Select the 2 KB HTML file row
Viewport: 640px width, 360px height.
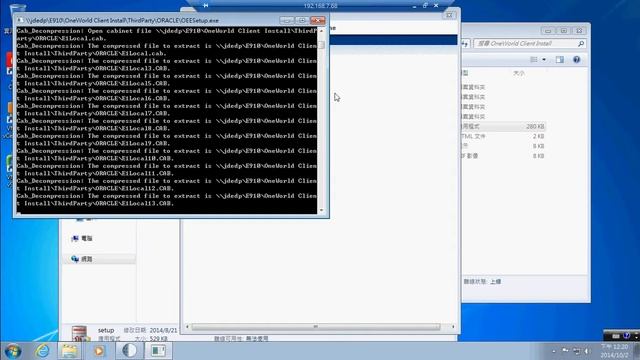pyautogui.click(x=503, y=136)
